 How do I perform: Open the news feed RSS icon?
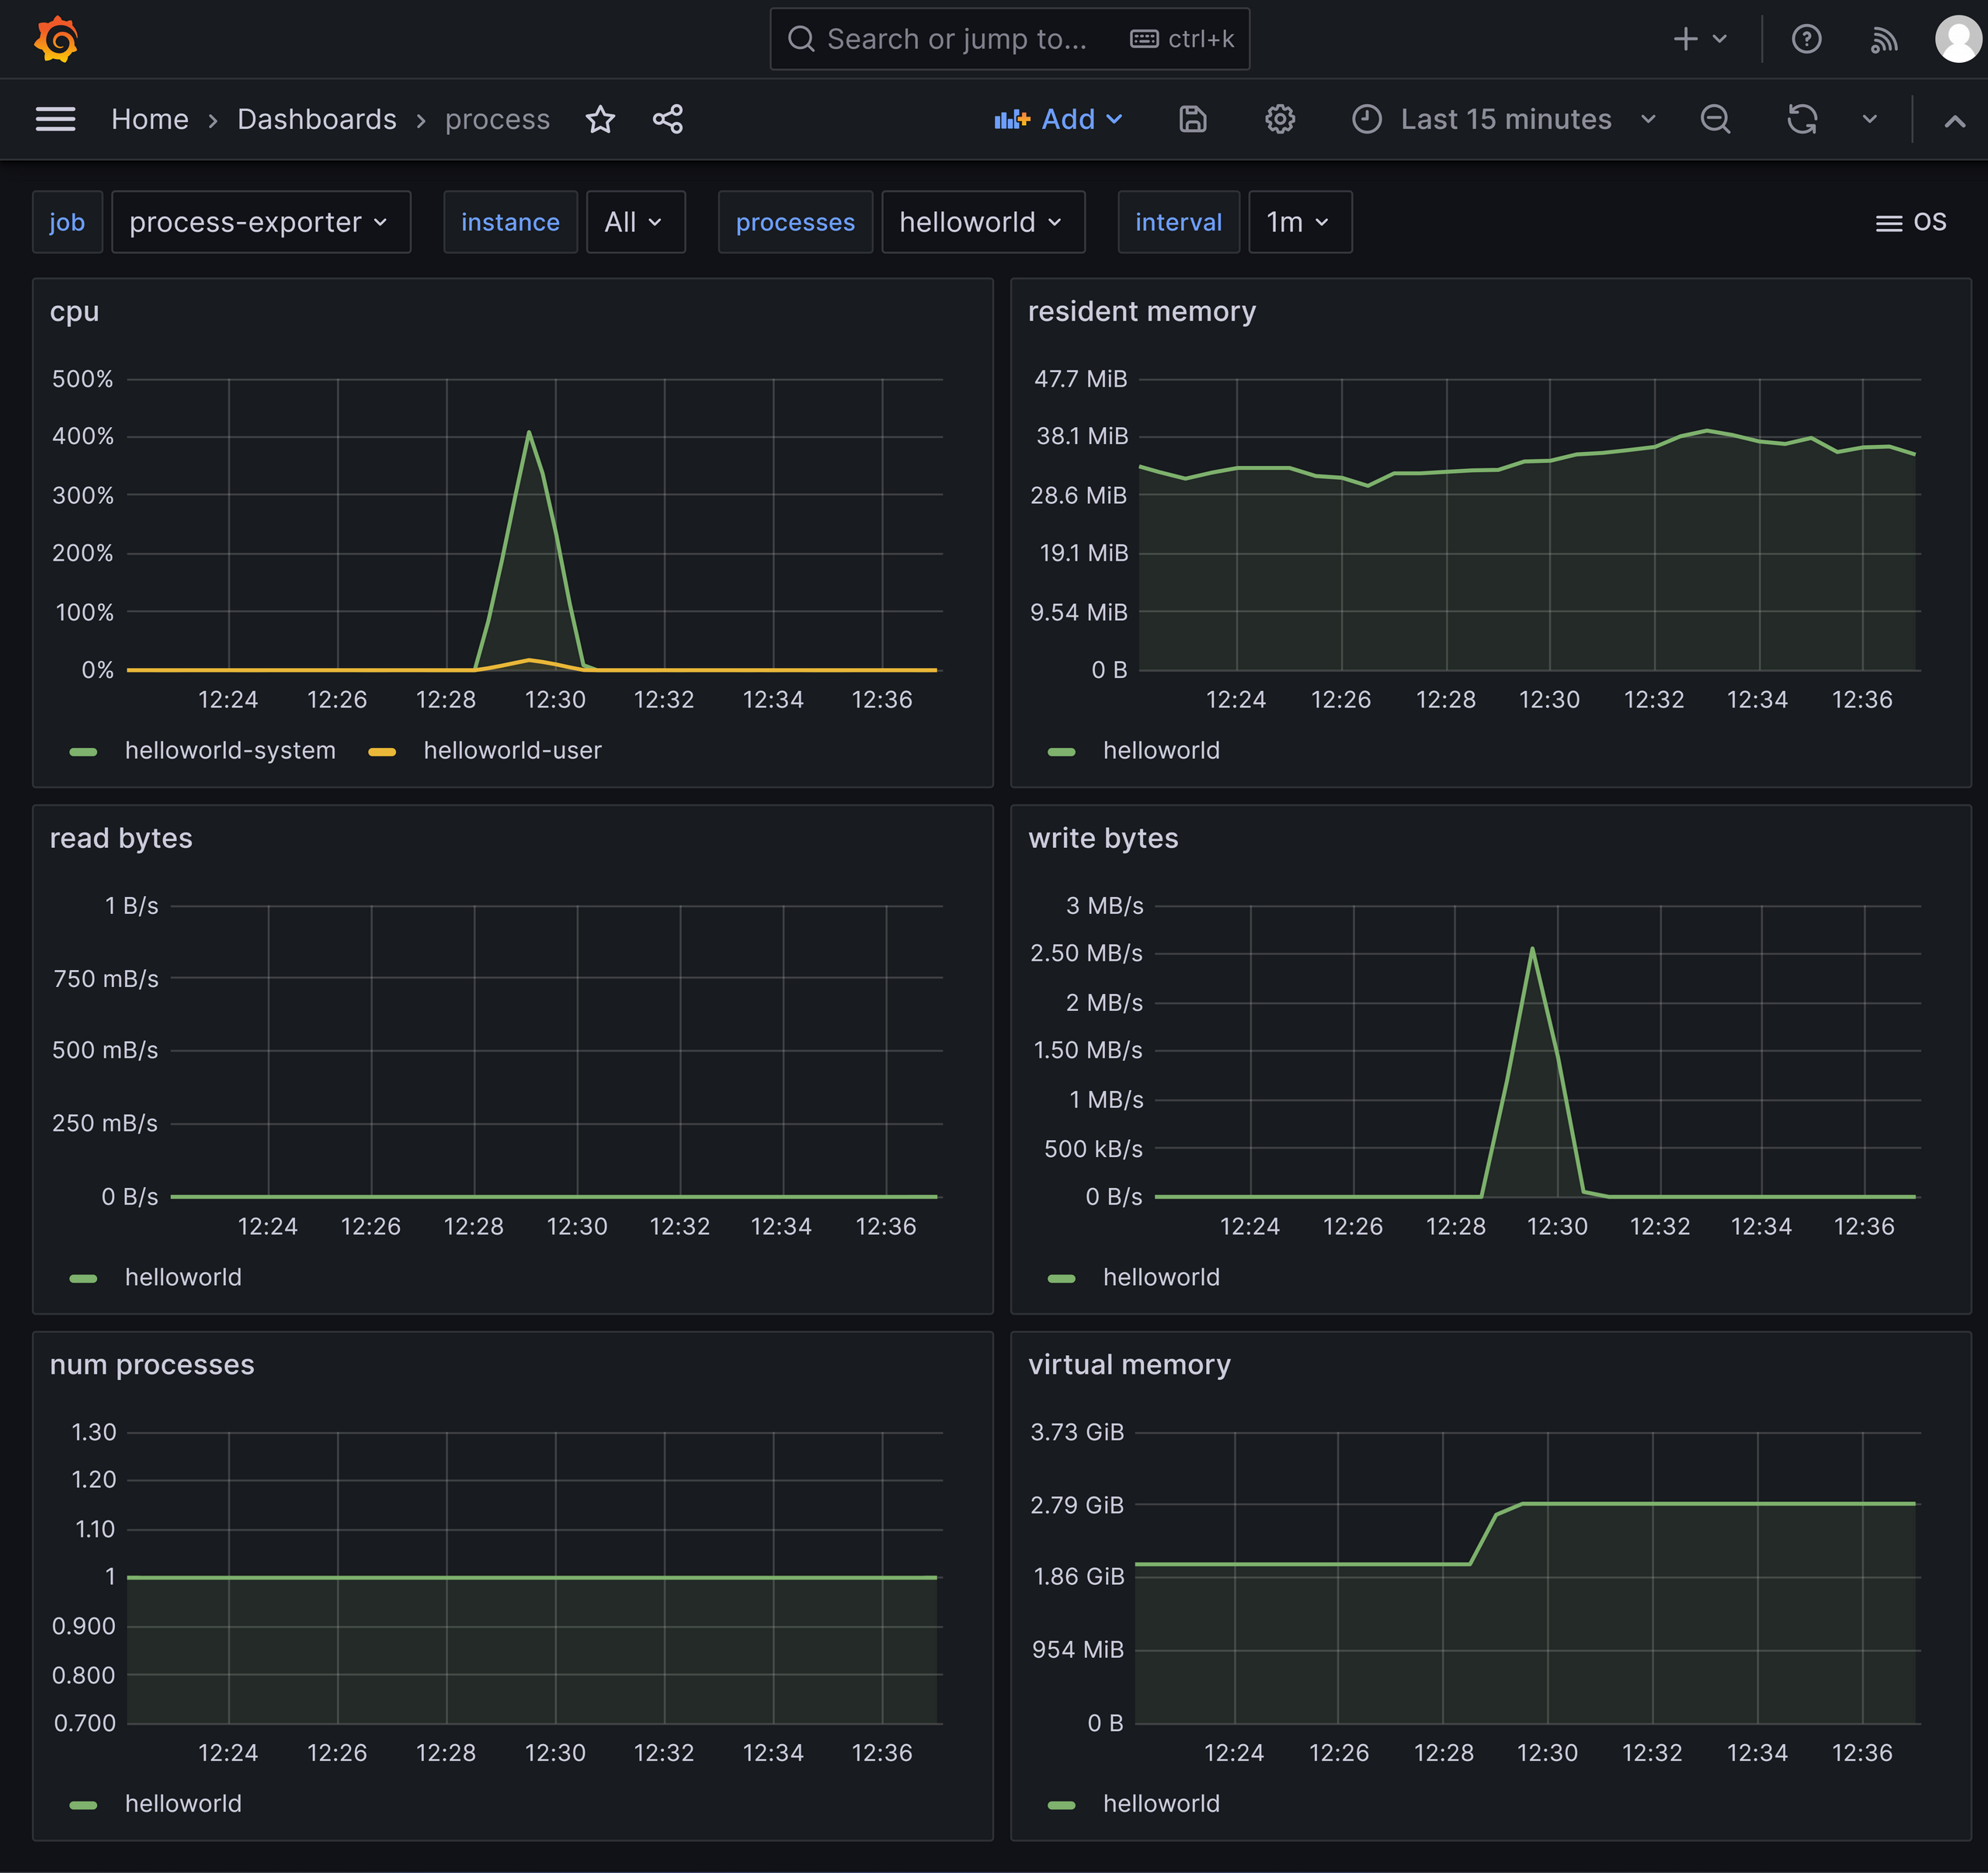coord(1884,39)
